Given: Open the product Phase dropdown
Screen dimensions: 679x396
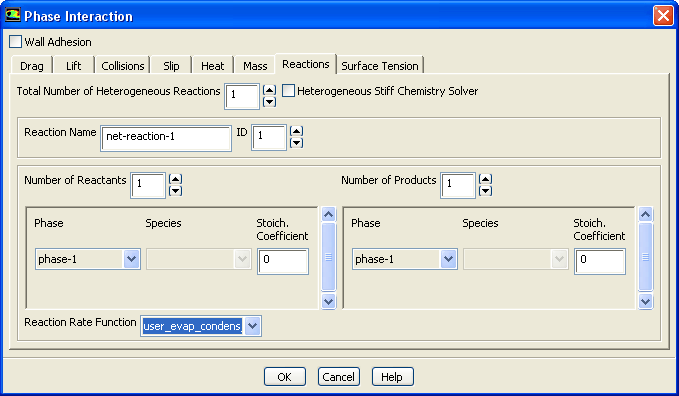Looking at the screenshot, I should coord(405,259).
